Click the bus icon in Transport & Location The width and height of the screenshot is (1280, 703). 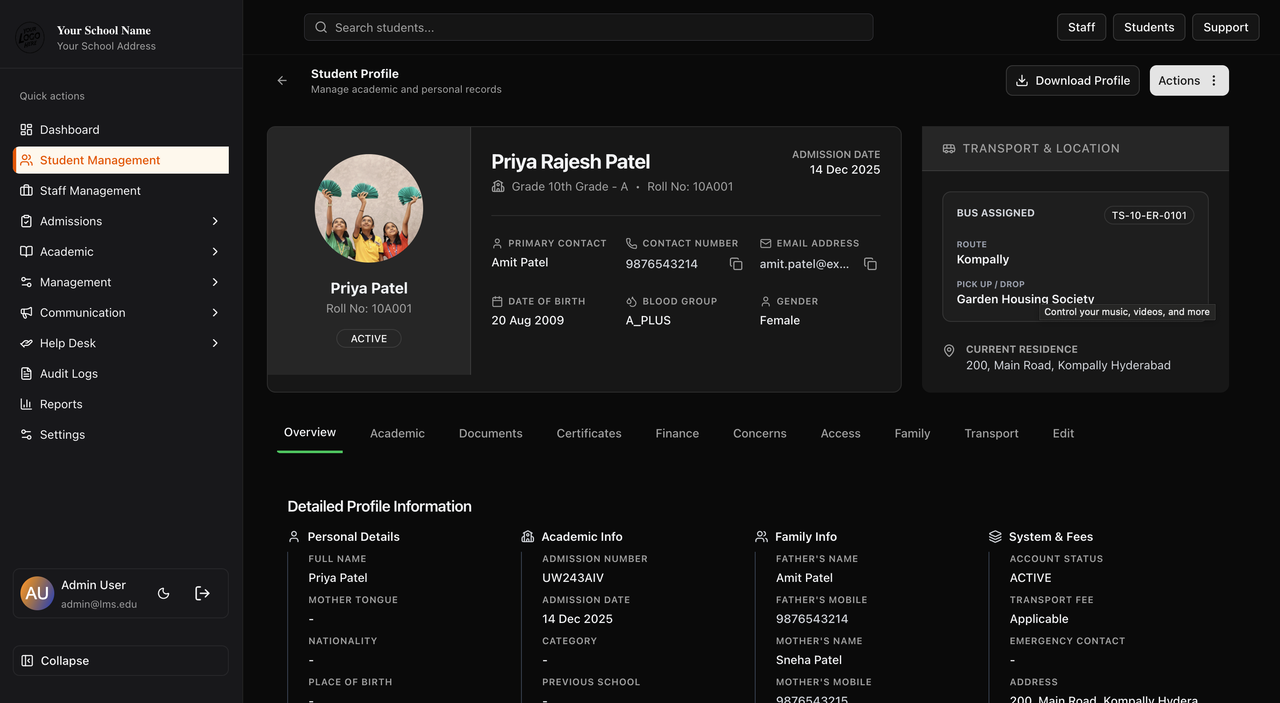pyautogui.click(x=949, y=148)
